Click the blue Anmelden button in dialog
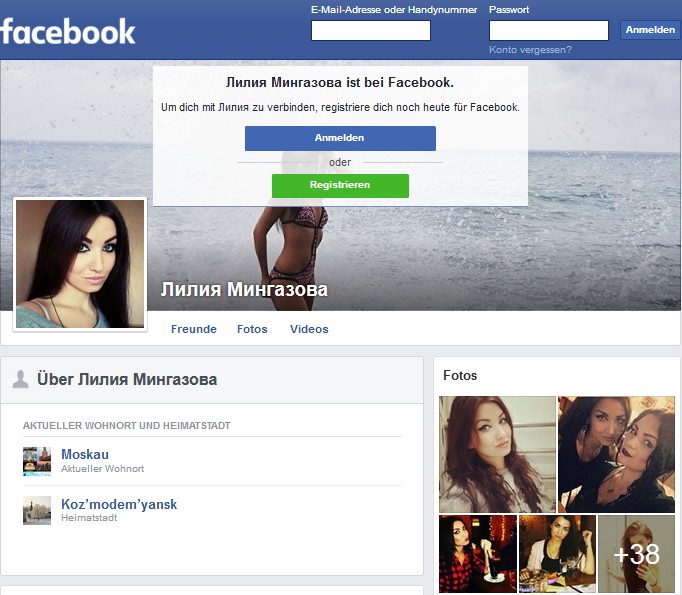 click(340, 138)
